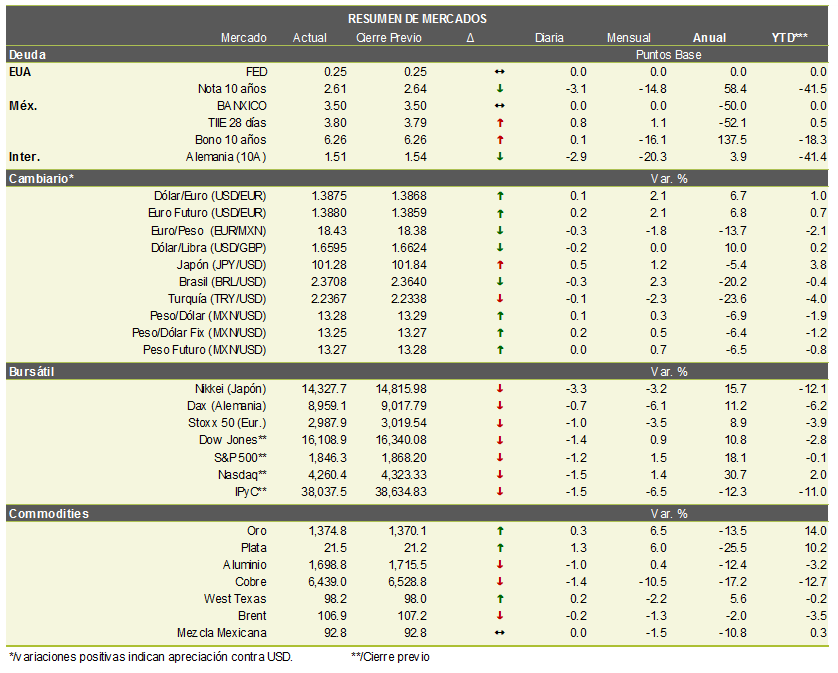Image resolution: width=838 pixels, height=673 pixels.
Task: Click the Commodities section header
Action: 49,514
